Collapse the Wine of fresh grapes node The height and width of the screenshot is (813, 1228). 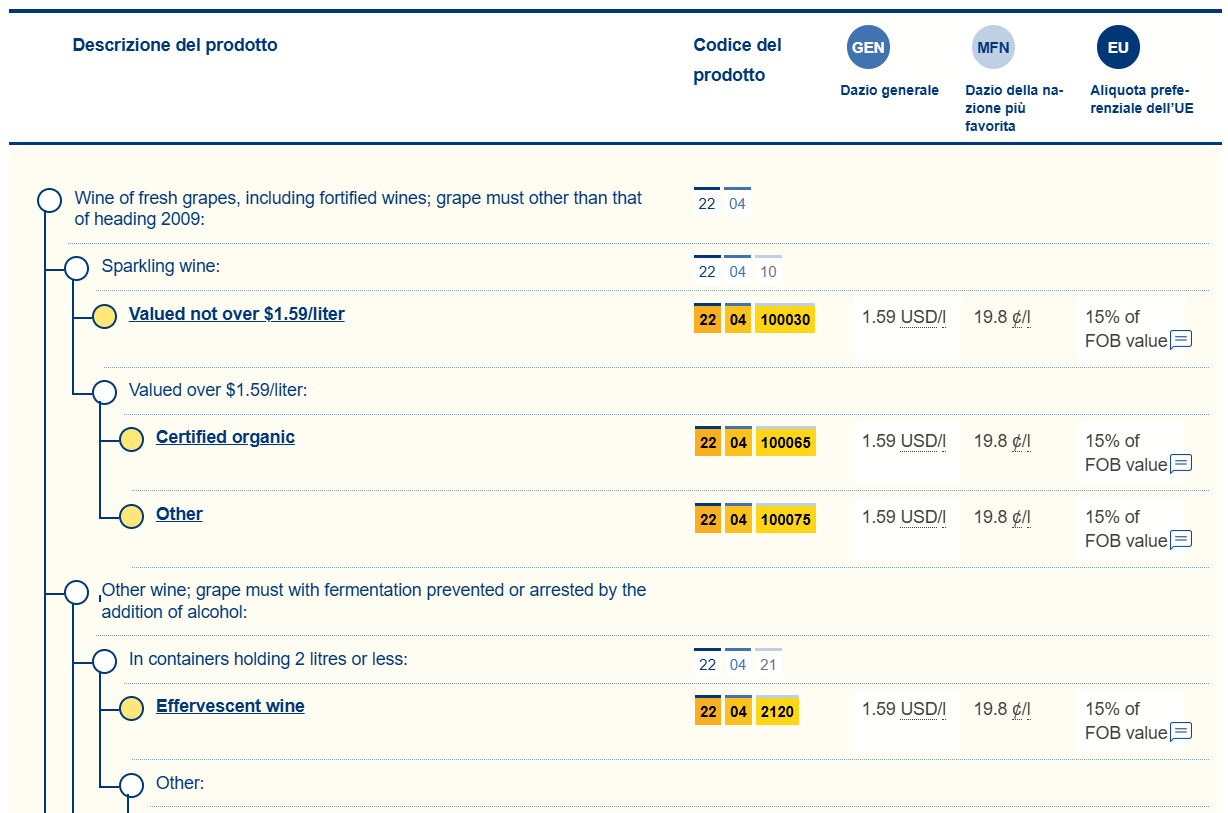[x=50, y=200]
